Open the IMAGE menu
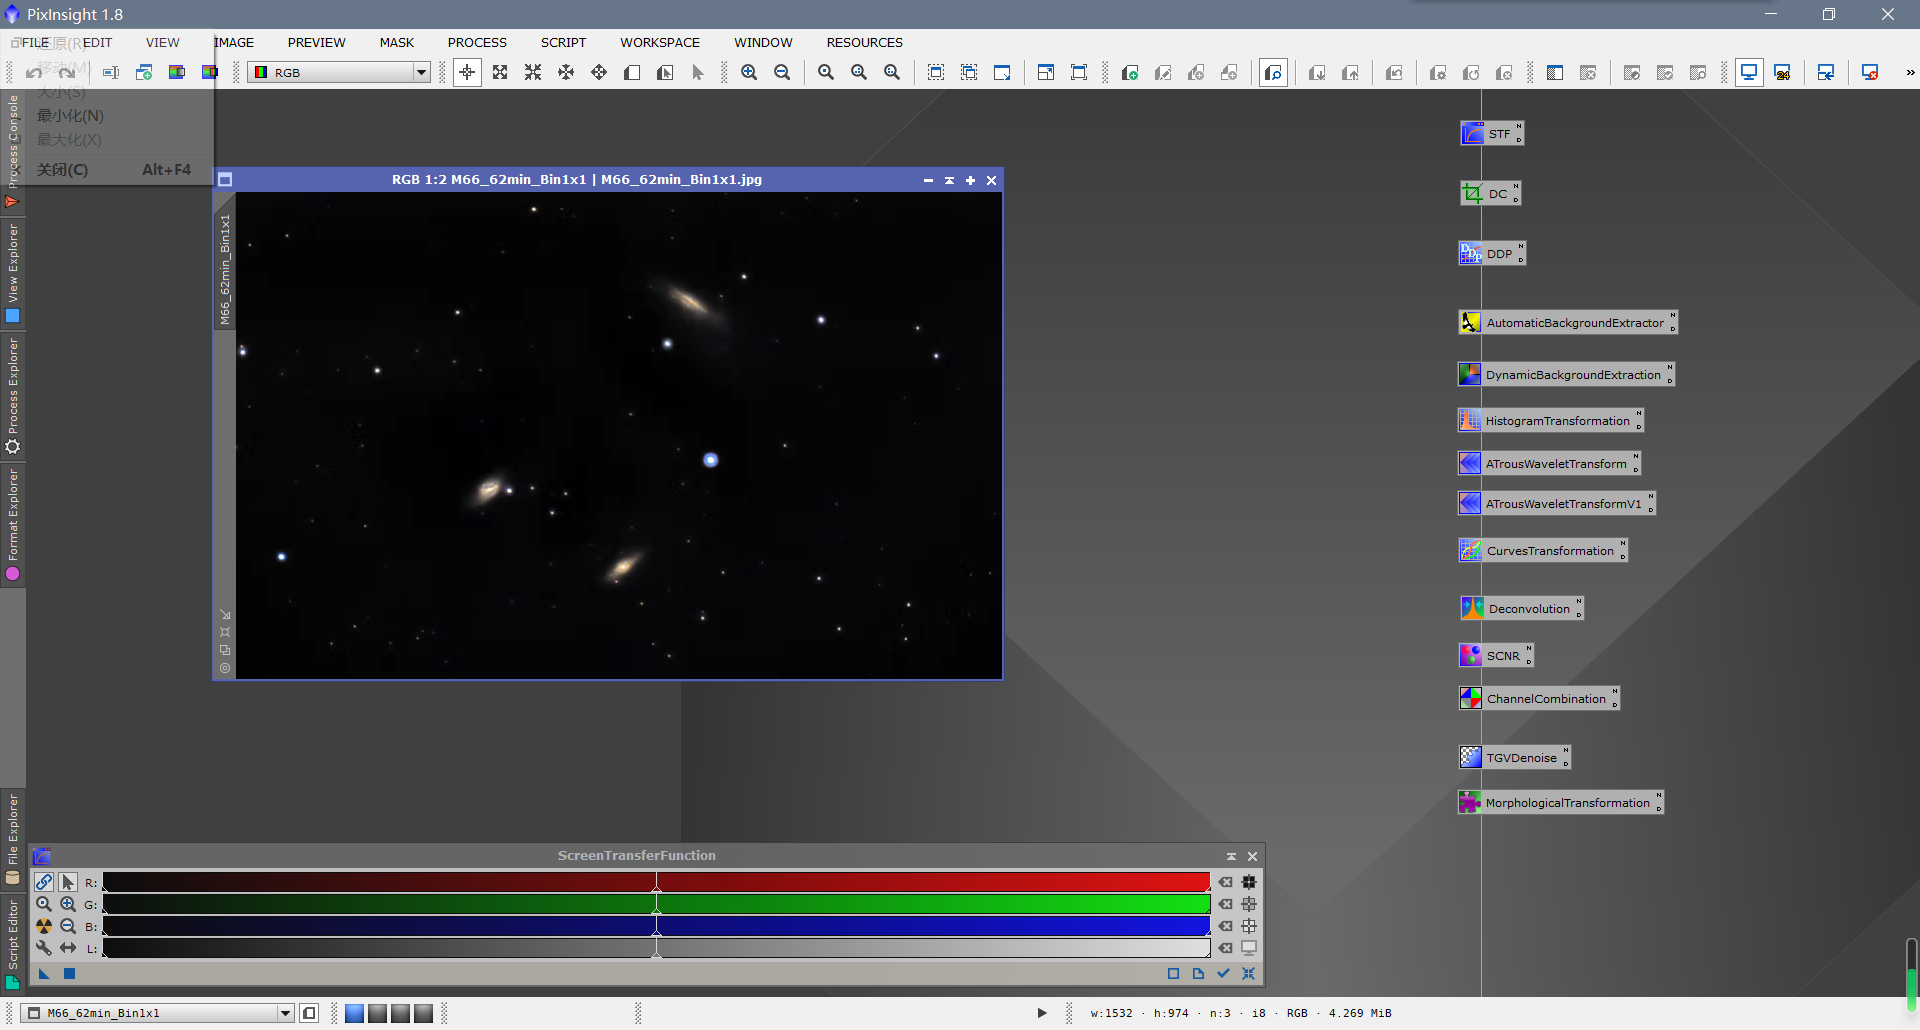The height and width of the screenshot is (1030, 1920). point(234,42)
